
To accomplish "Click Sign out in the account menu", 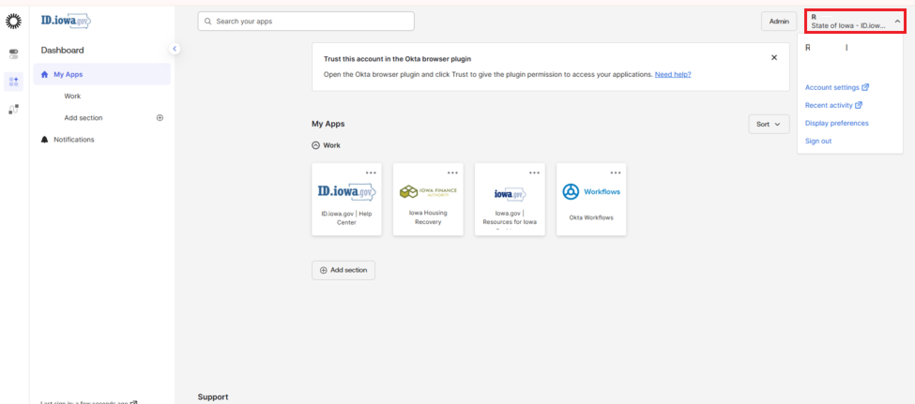I will click(x=818, y=141).
